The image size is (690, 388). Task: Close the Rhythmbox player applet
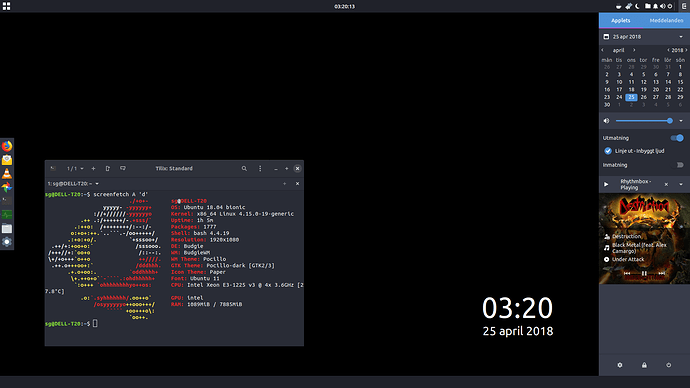pyautogui.click(x=666, y=185)
